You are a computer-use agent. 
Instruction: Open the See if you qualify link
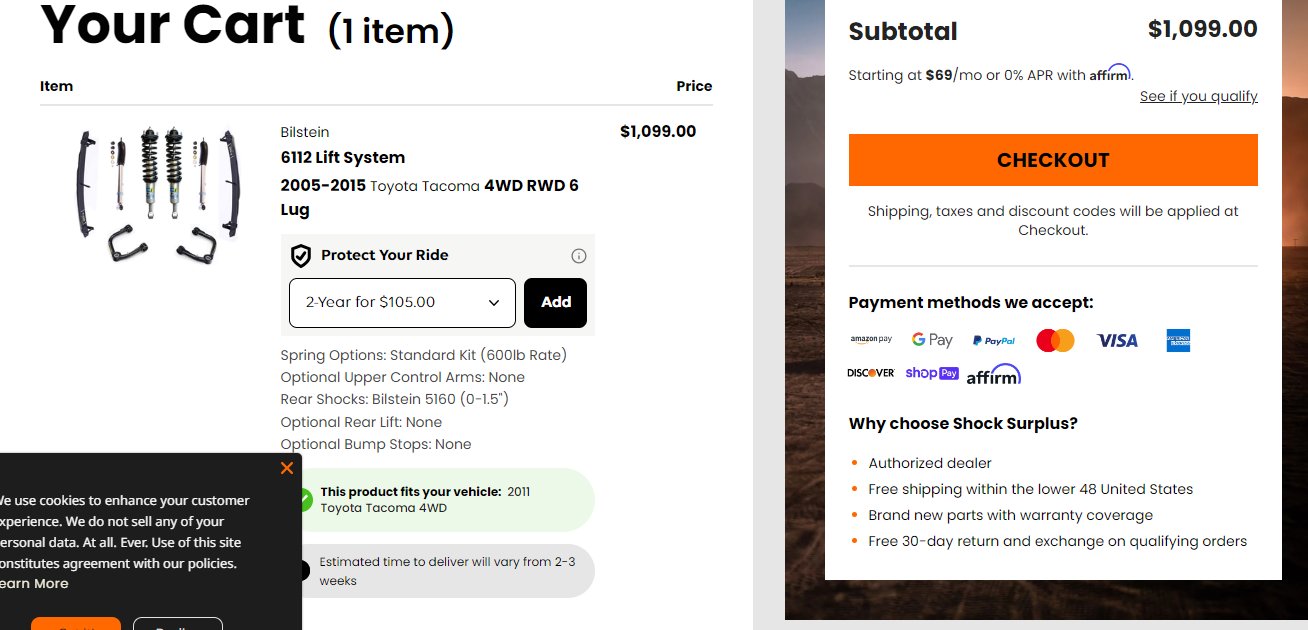pyautogui.click(x=1199, y=96)
